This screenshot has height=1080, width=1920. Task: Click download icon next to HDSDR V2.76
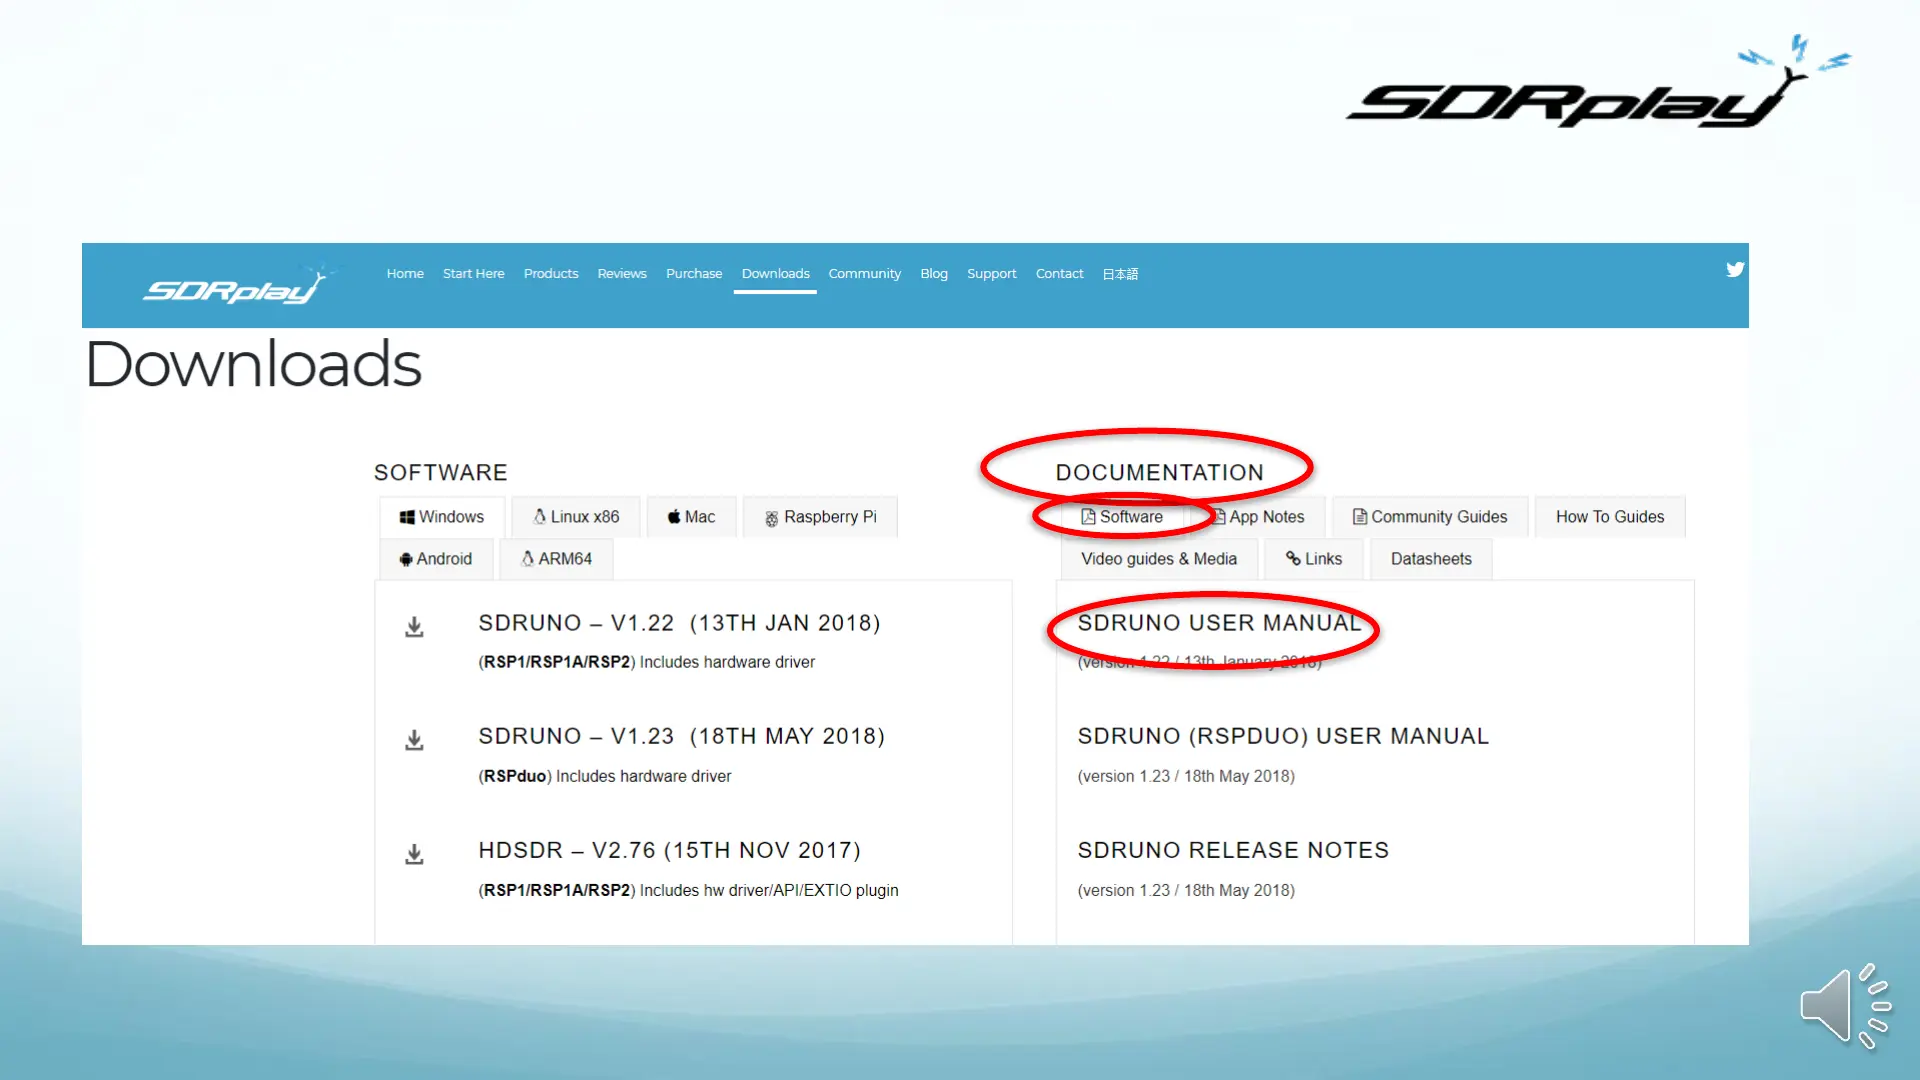(x=414, y=855)
